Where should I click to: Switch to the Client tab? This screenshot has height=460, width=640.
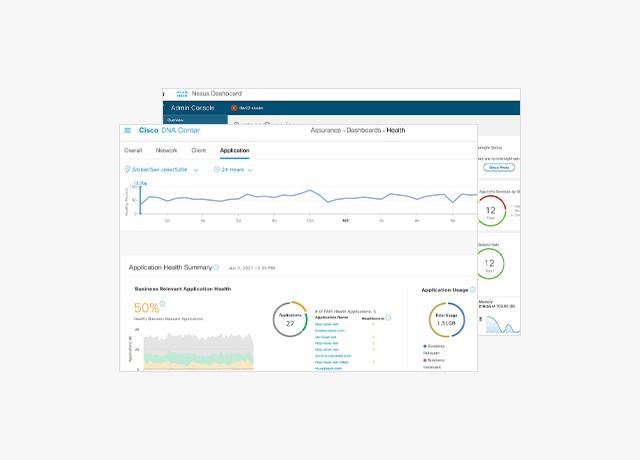coord(199,150)
